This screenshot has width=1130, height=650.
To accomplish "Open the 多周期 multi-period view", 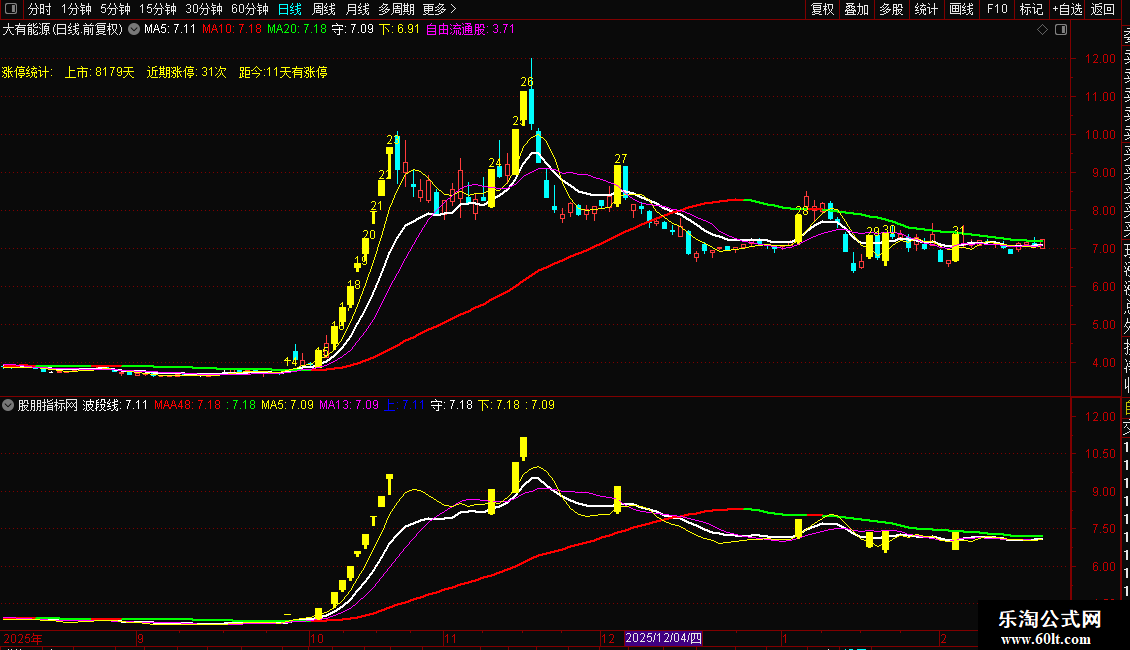I will click(x=396, y=9).
